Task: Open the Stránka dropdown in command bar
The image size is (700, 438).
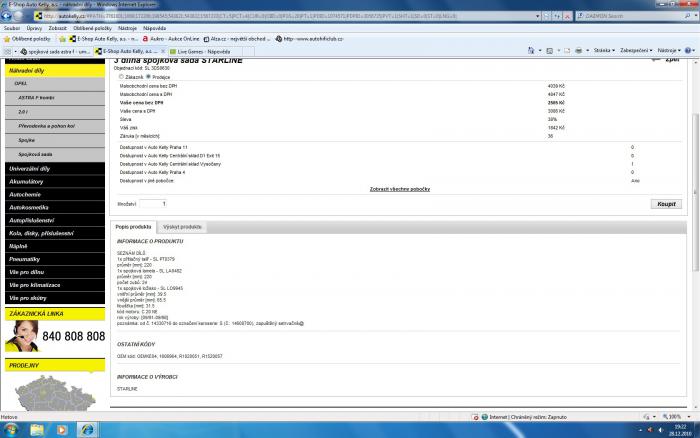Action: coord(603,50)
